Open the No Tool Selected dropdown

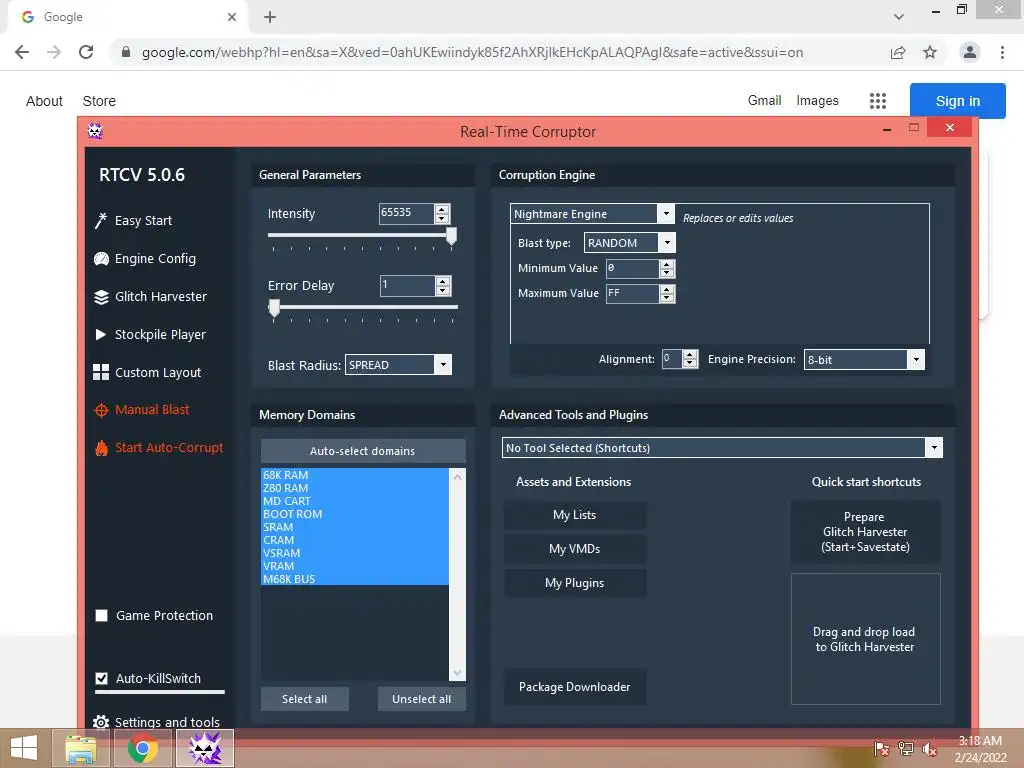tap(934, 448)
